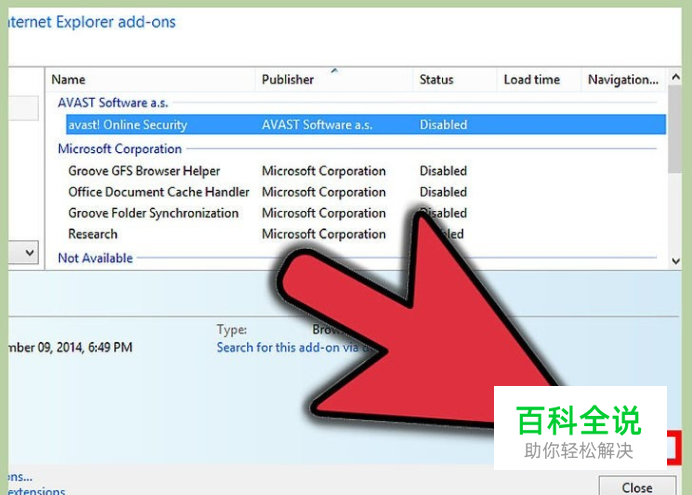Screen dimensions: 692x495
Task: Click the Navigation... column header
Action: 623,80
